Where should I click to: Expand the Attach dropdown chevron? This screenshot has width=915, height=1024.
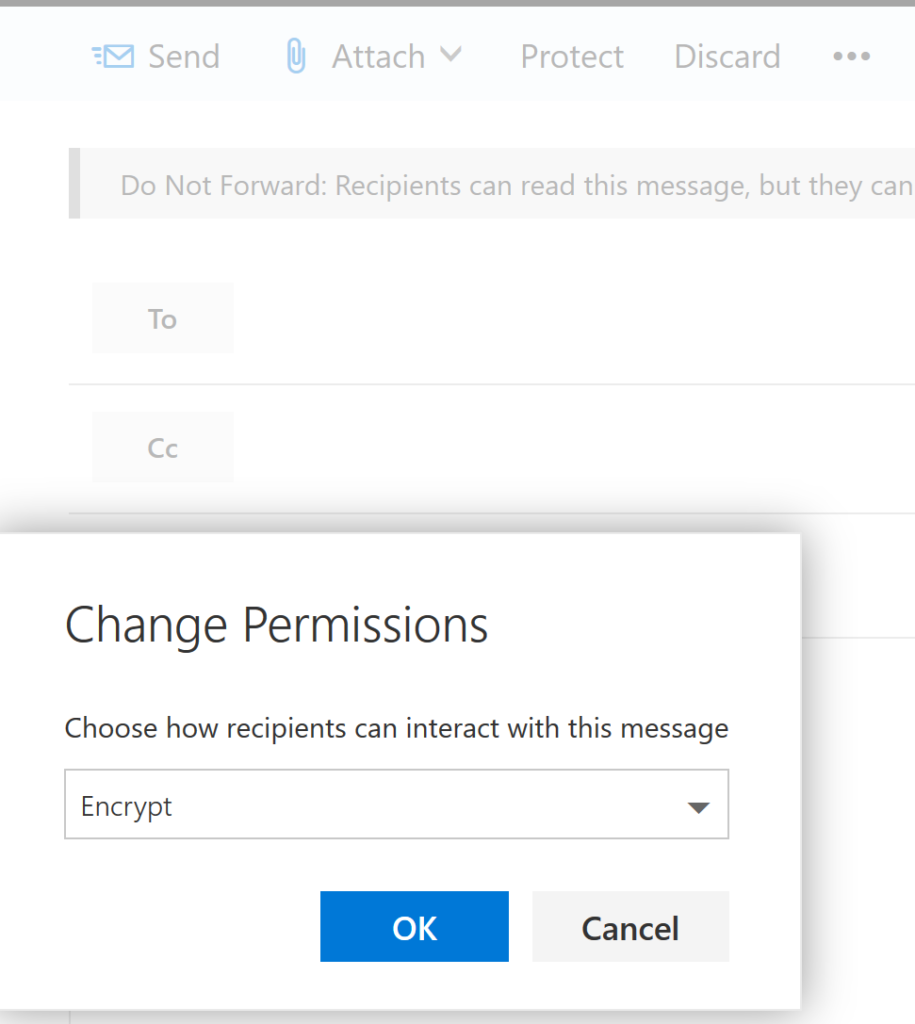click(452, 57)
